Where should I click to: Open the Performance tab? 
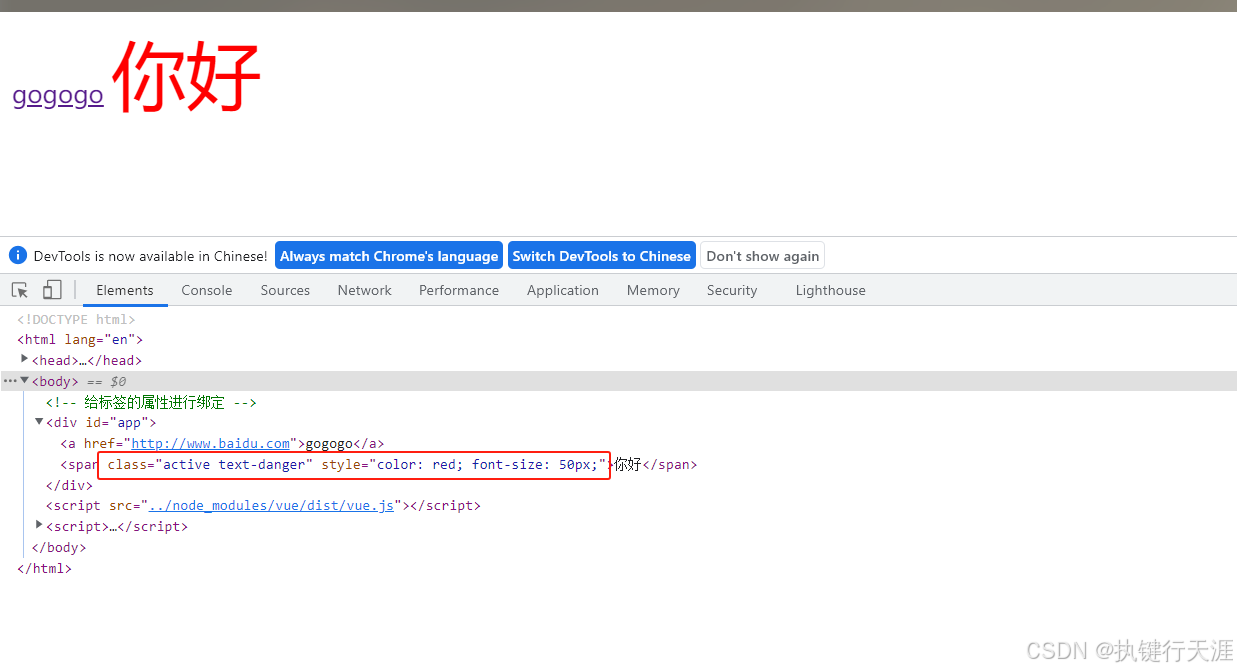[x=458, y=290]
